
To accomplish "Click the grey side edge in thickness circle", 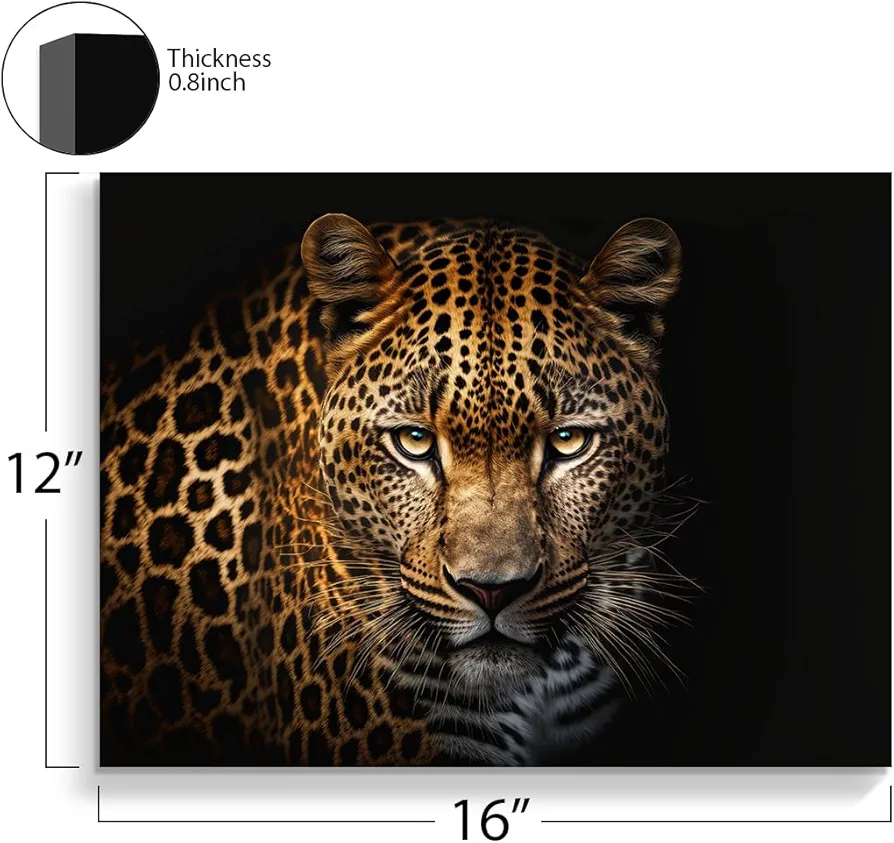I will point(57,95).
